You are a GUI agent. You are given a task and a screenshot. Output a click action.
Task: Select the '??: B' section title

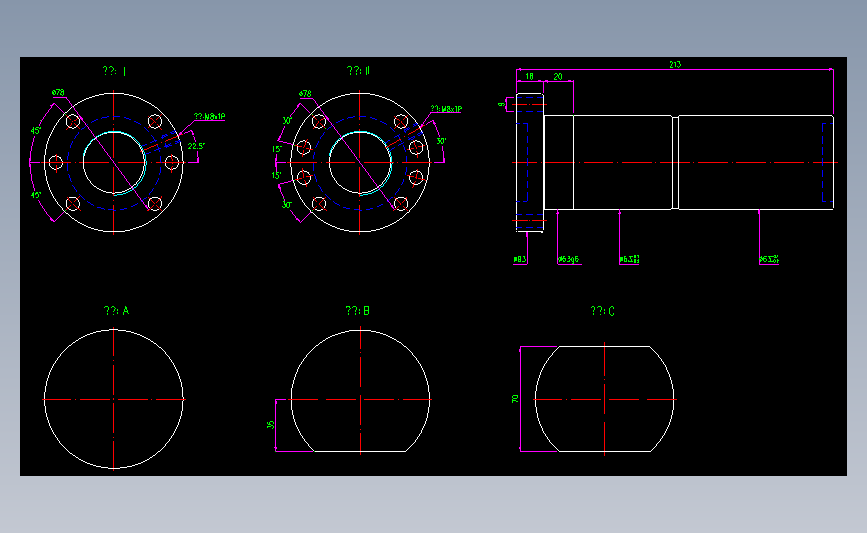[357, 311]
